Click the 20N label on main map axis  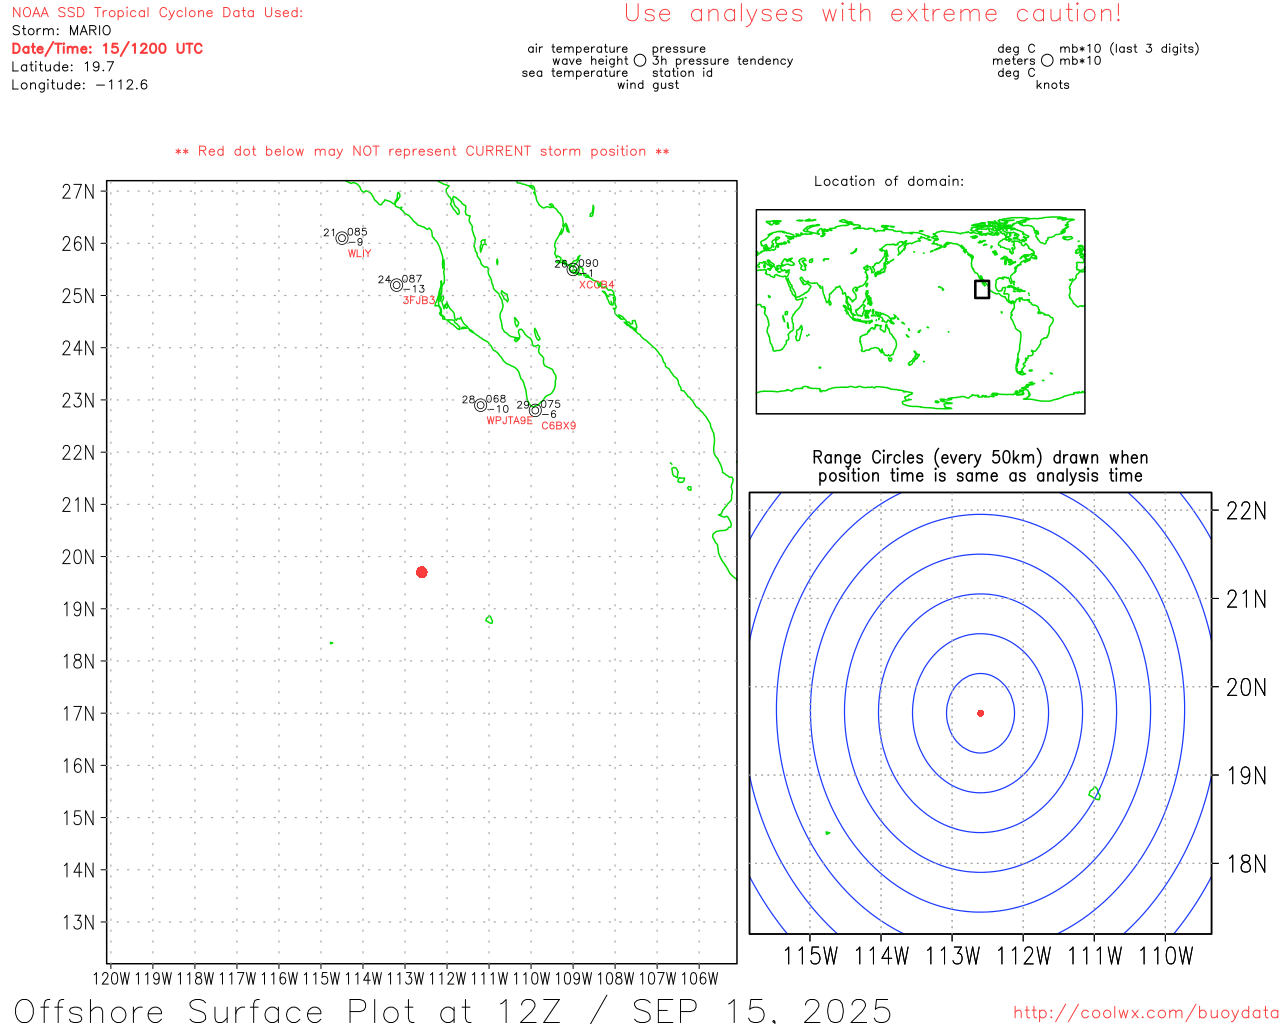tap(78, 557)
